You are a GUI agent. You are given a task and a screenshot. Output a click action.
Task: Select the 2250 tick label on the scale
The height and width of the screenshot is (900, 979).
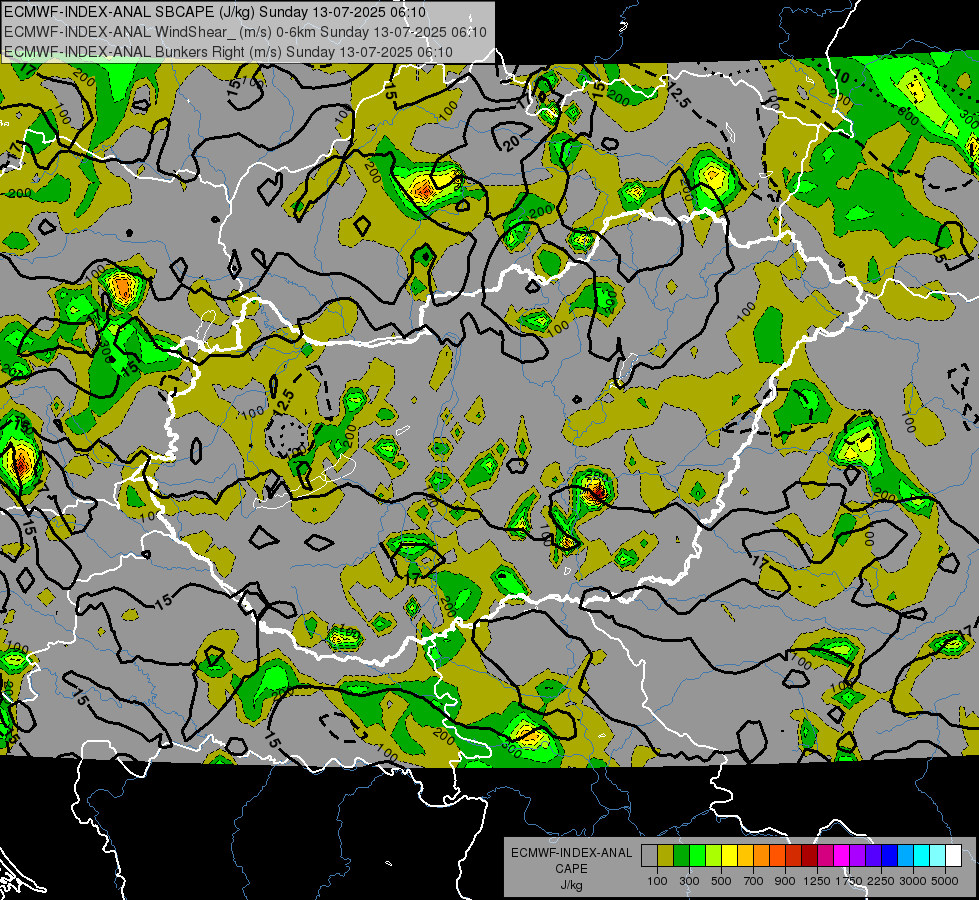tap(882, 881)
